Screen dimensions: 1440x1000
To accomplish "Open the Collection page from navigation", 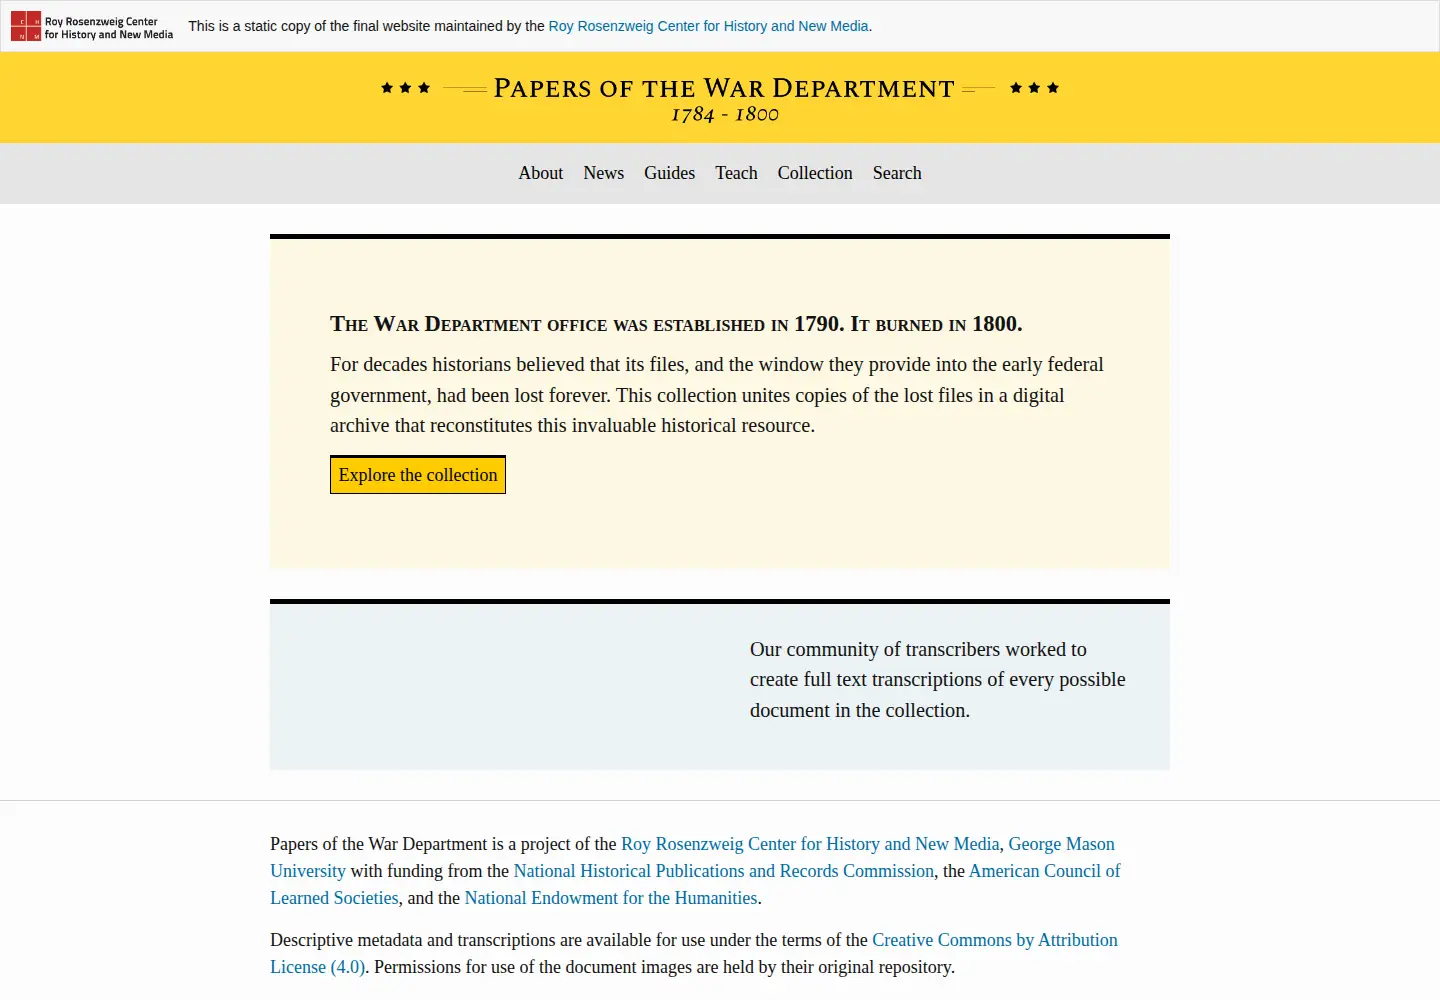I will coord(815,173).
